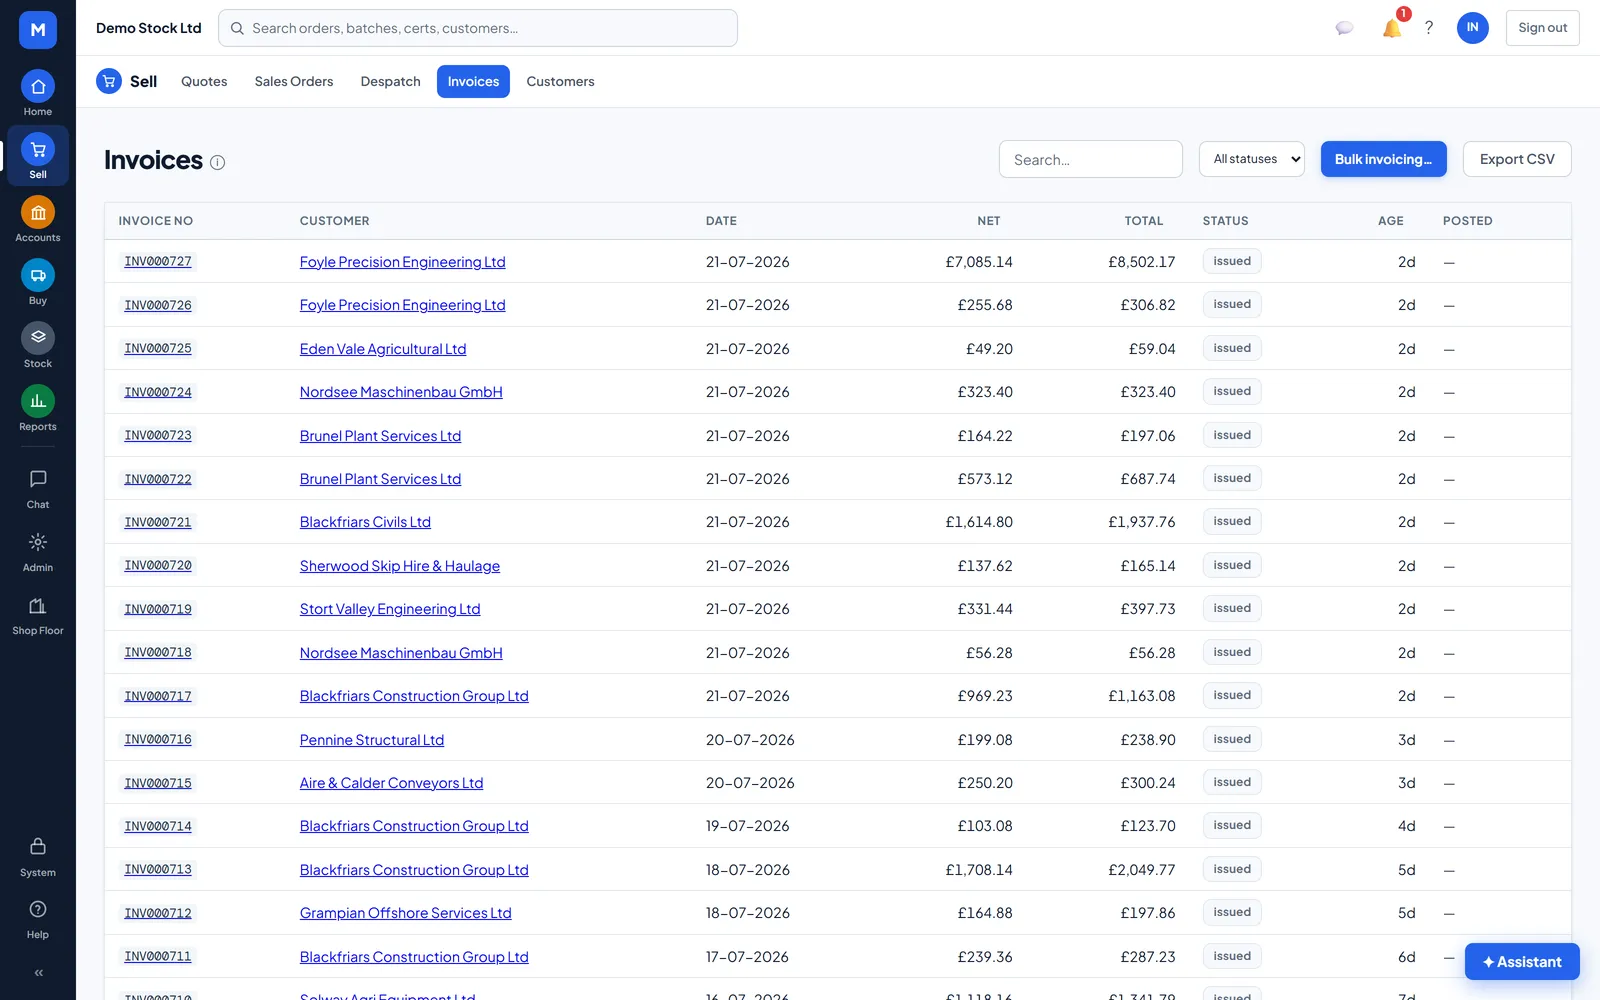Open invoice INV000727
Screen dimensions: 1600x1000
(x=158, y=261)
